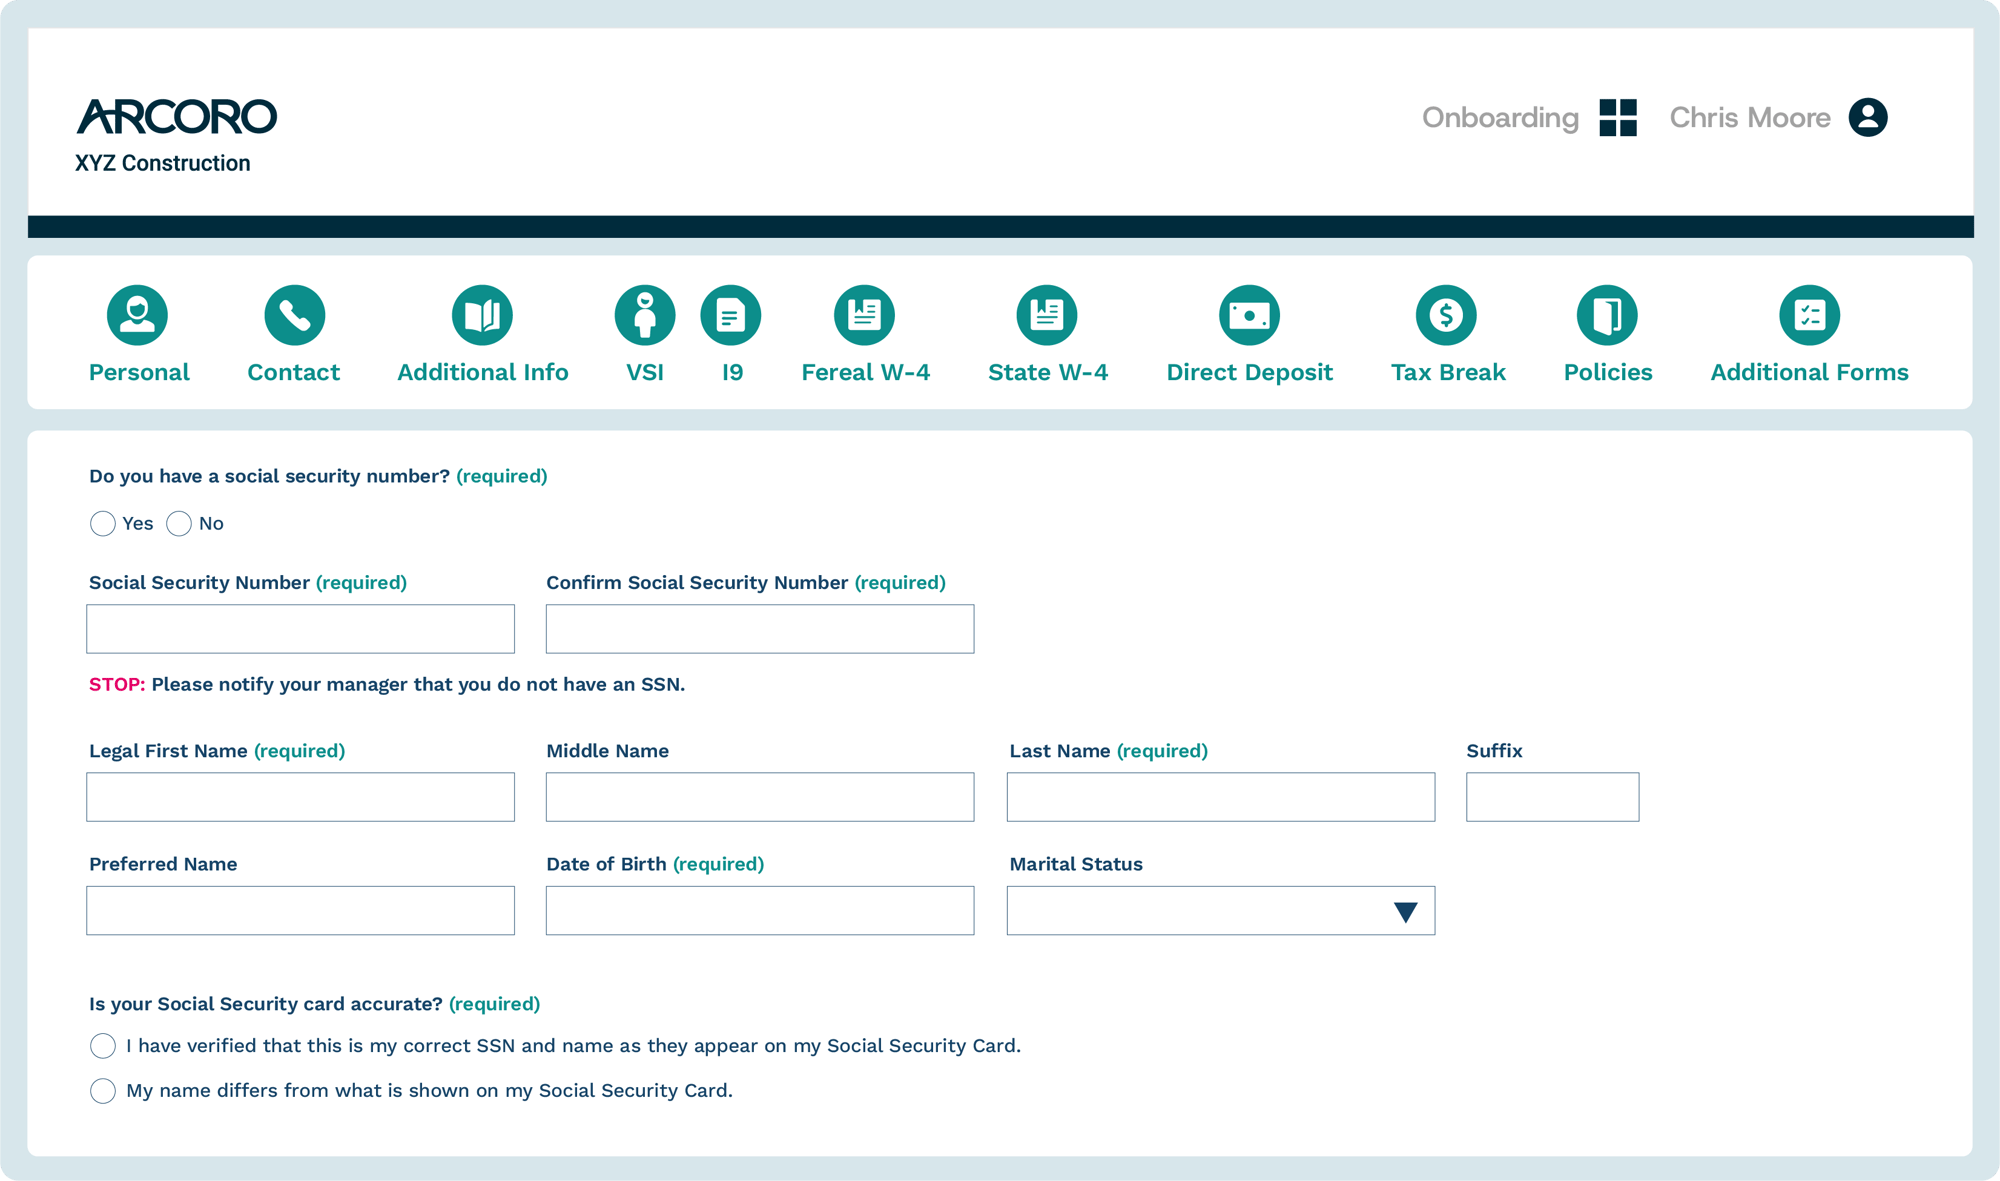Select the I9 document icon
Image resolution: width=2000 pixels, height=1181 pixels.
click(x=731, y=315)
